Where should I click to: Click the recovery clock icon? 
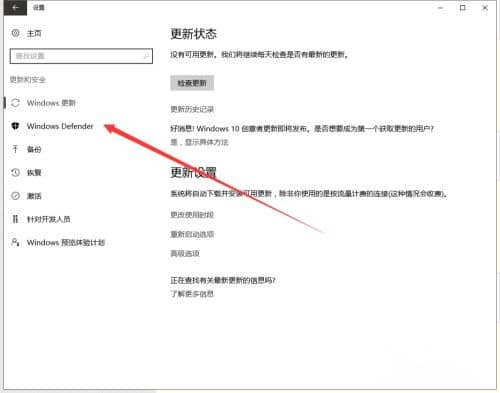click(x=15, y=172)
